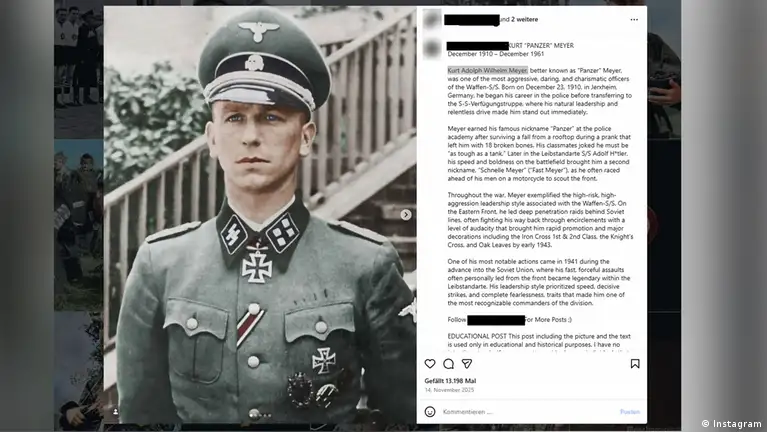This screenshot has width=767, height=432.
Task: Open the emoji picker smiley icon
Action: (430, 411)
